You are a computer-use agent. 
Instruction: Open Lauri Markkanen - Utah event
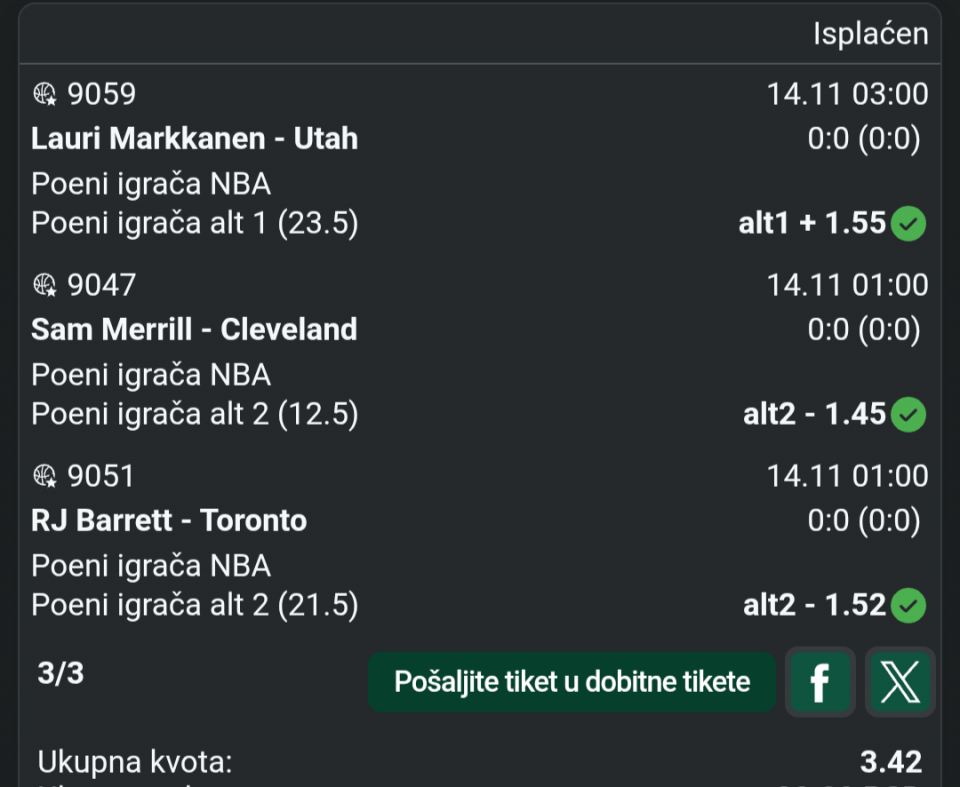click(194, 138)
